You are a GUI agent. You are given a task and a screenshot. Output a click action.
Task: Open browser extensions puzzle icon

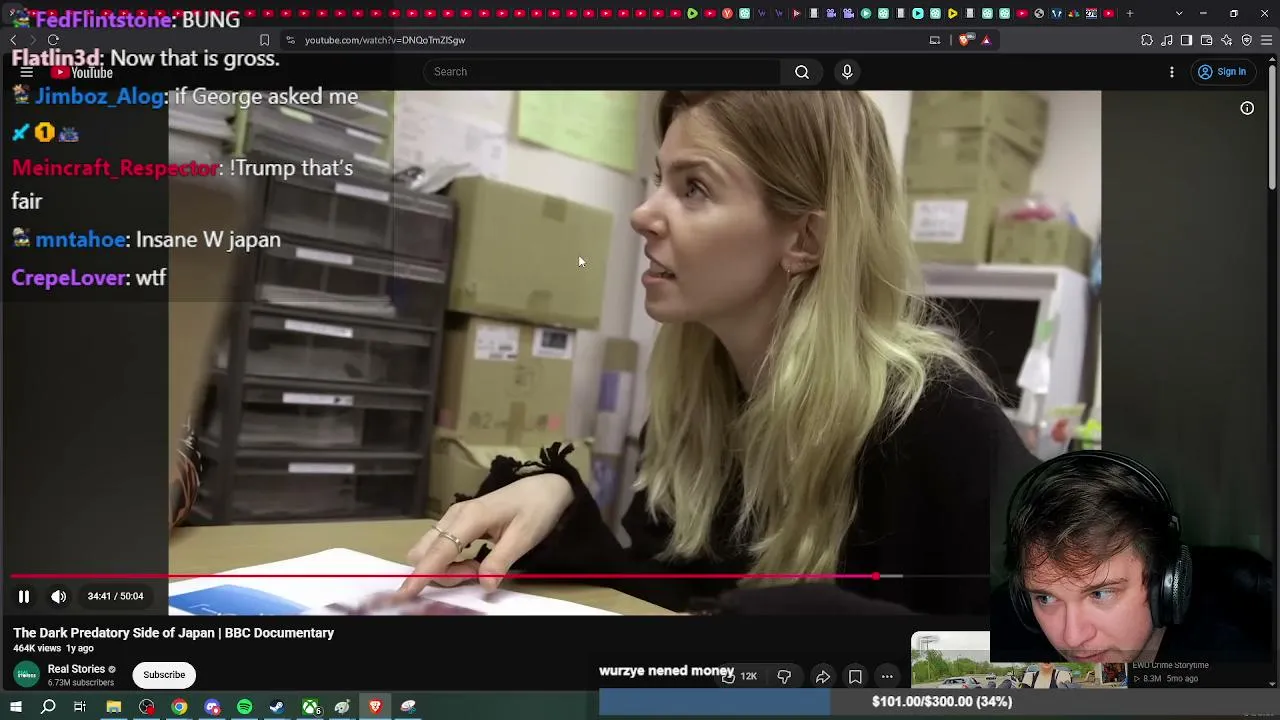point(1147,40)
